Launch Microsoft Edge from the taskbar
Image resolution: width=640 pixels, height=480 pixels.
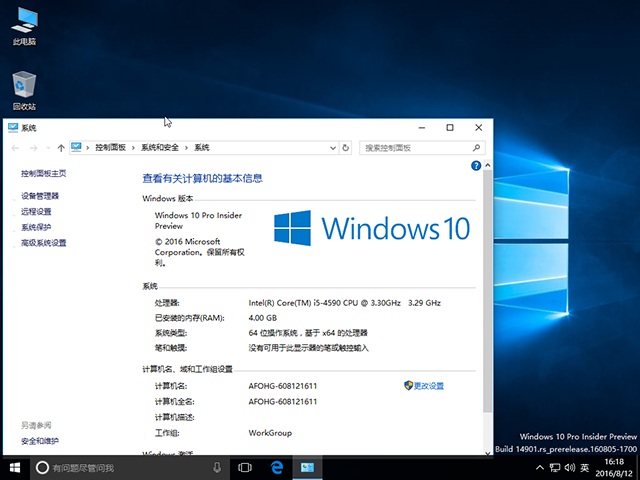tap(276, 467)
